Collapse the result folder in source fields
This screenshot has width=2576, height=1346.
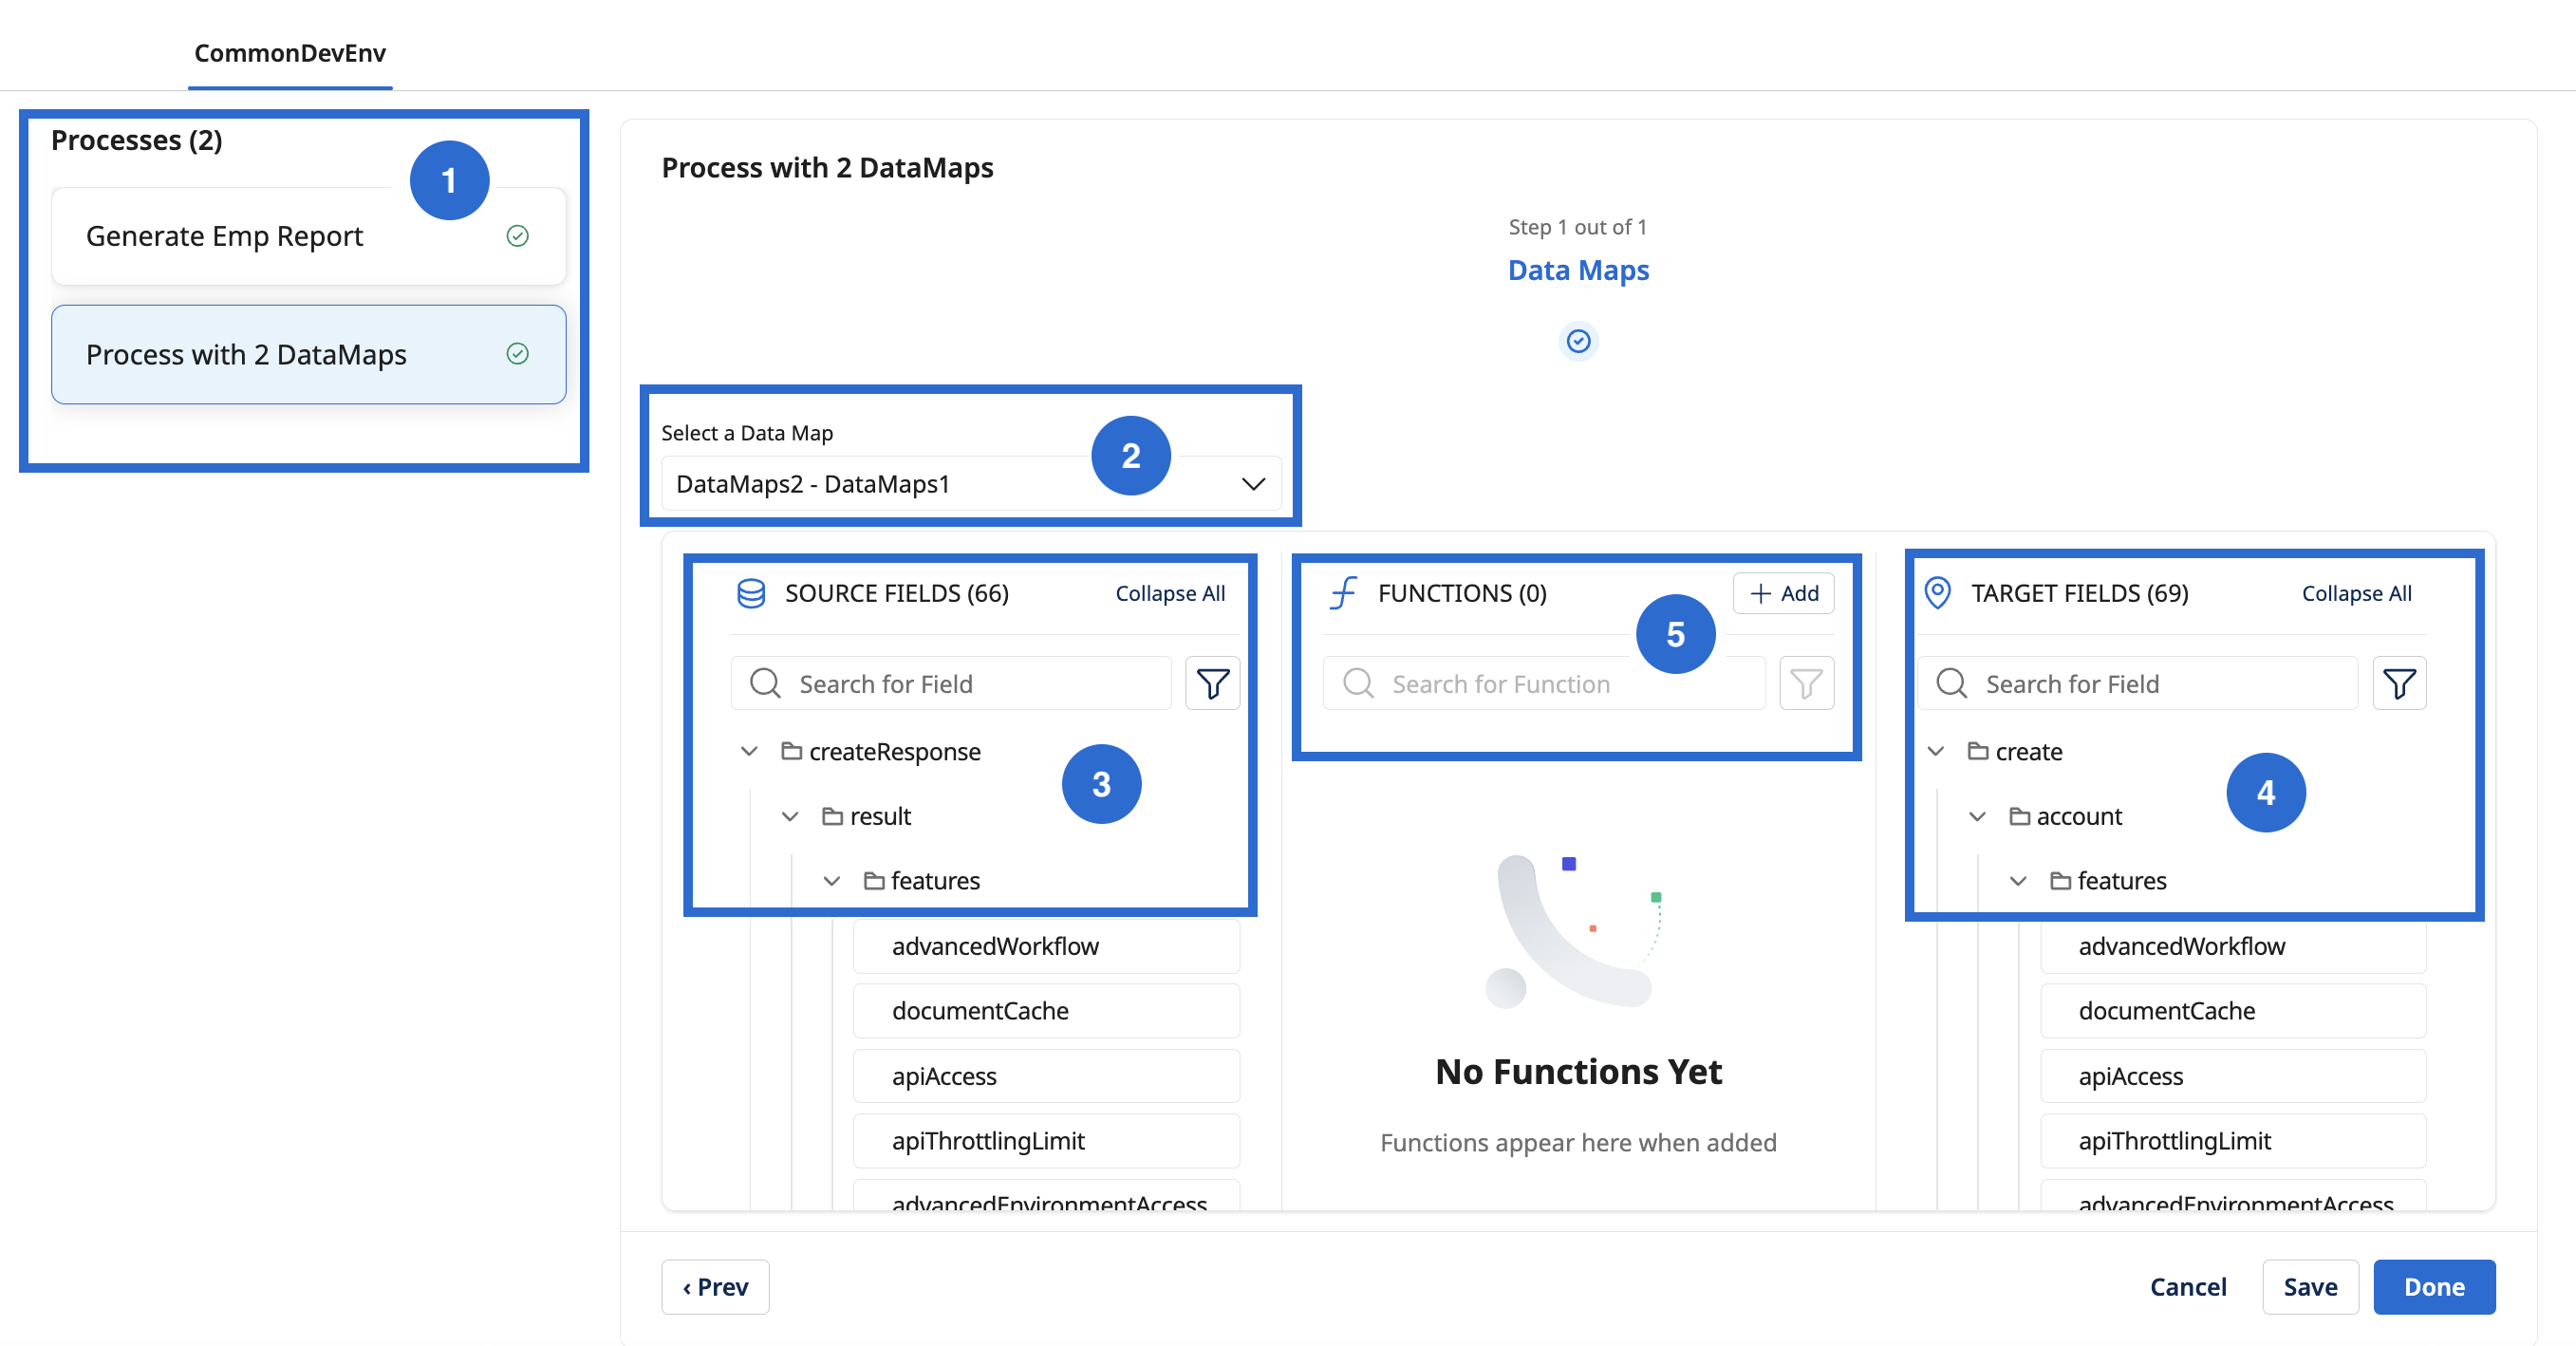pyautogui.click(x=790, y=816)
